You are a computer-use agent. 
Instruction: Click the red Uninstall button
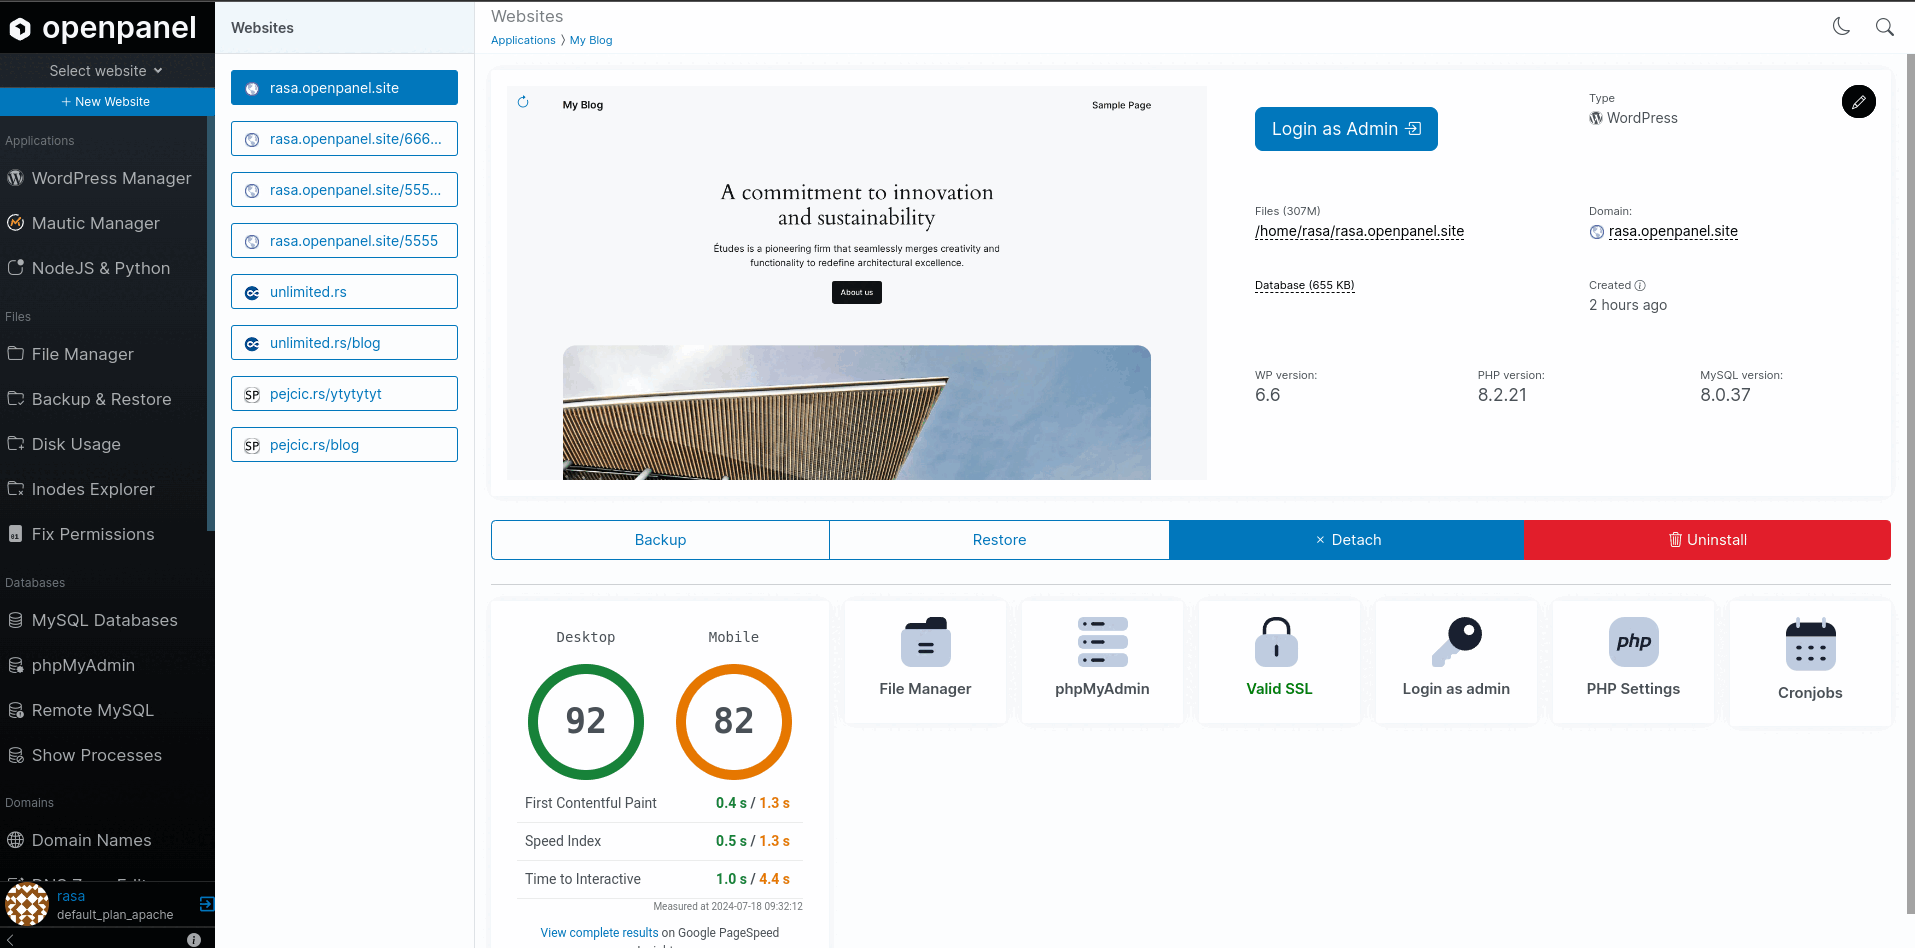[1707, 540]
